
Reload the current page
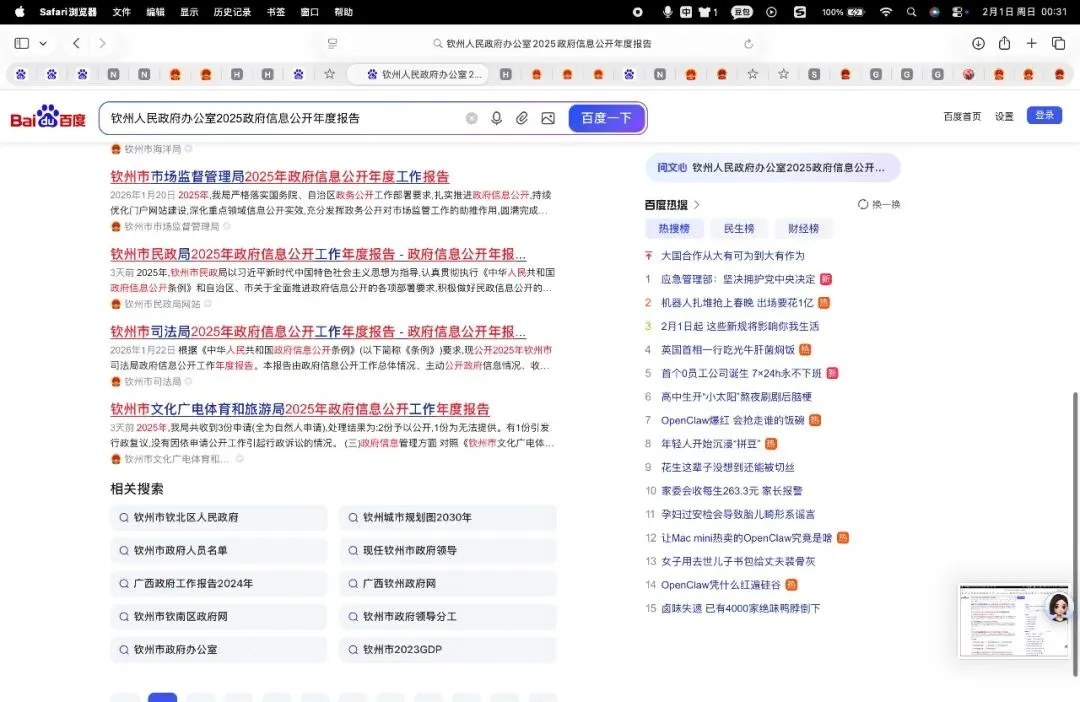coord(748,44)
